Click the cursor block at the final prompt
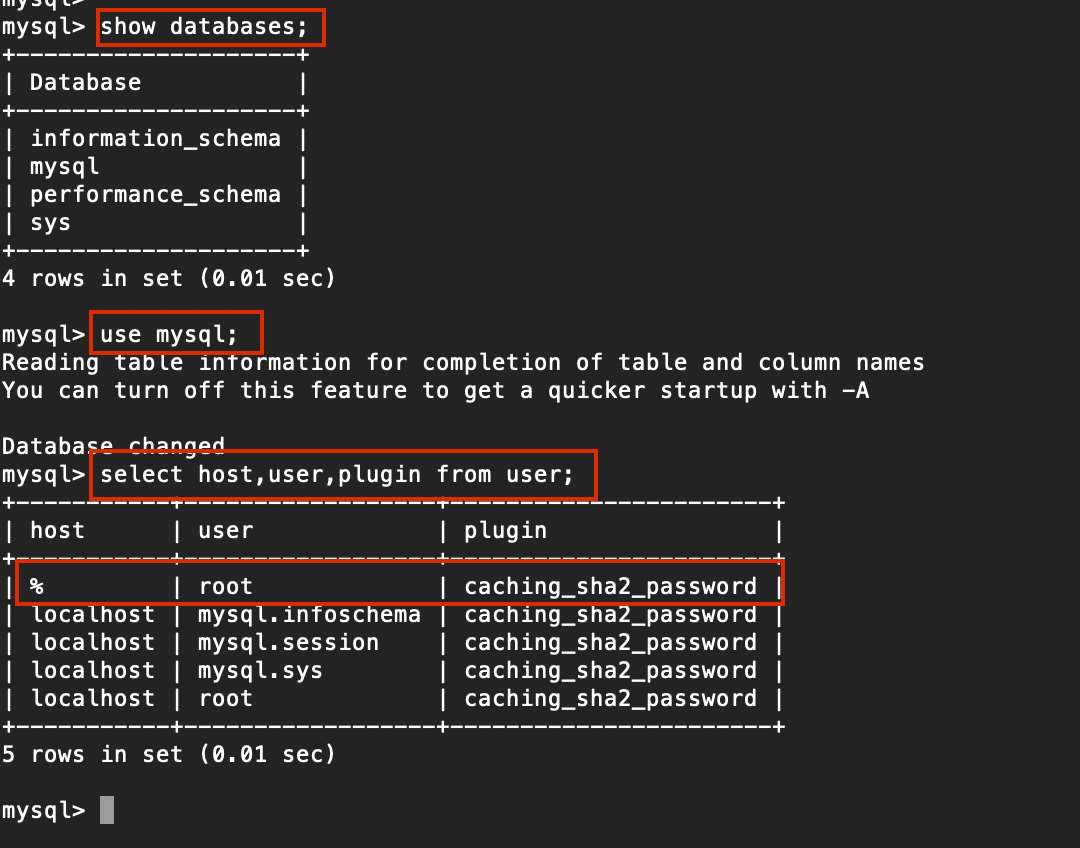Screen dimensions: 1080x848 click(x=107, y=810)
